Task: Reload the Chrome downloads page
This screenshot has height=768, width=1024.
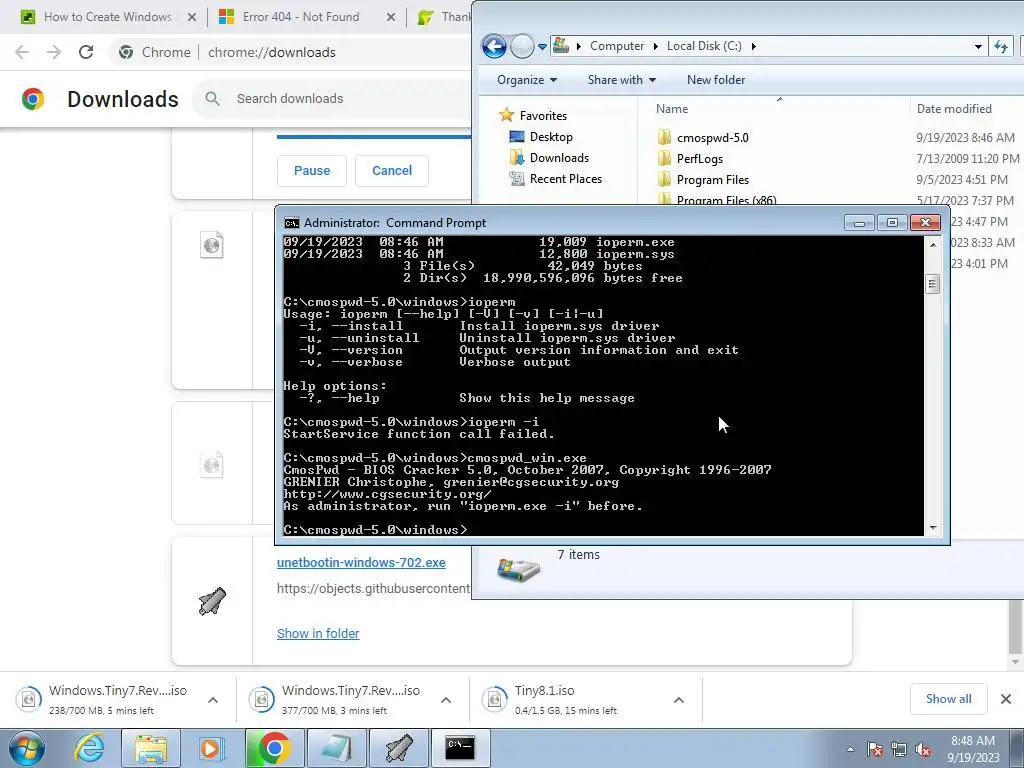Action: 86,52
